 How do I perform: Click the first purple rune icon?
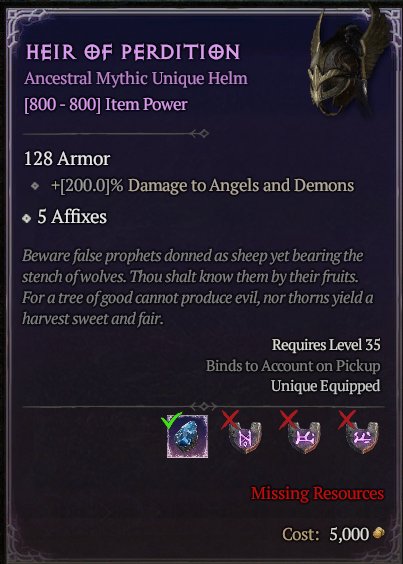coord(245,437)
